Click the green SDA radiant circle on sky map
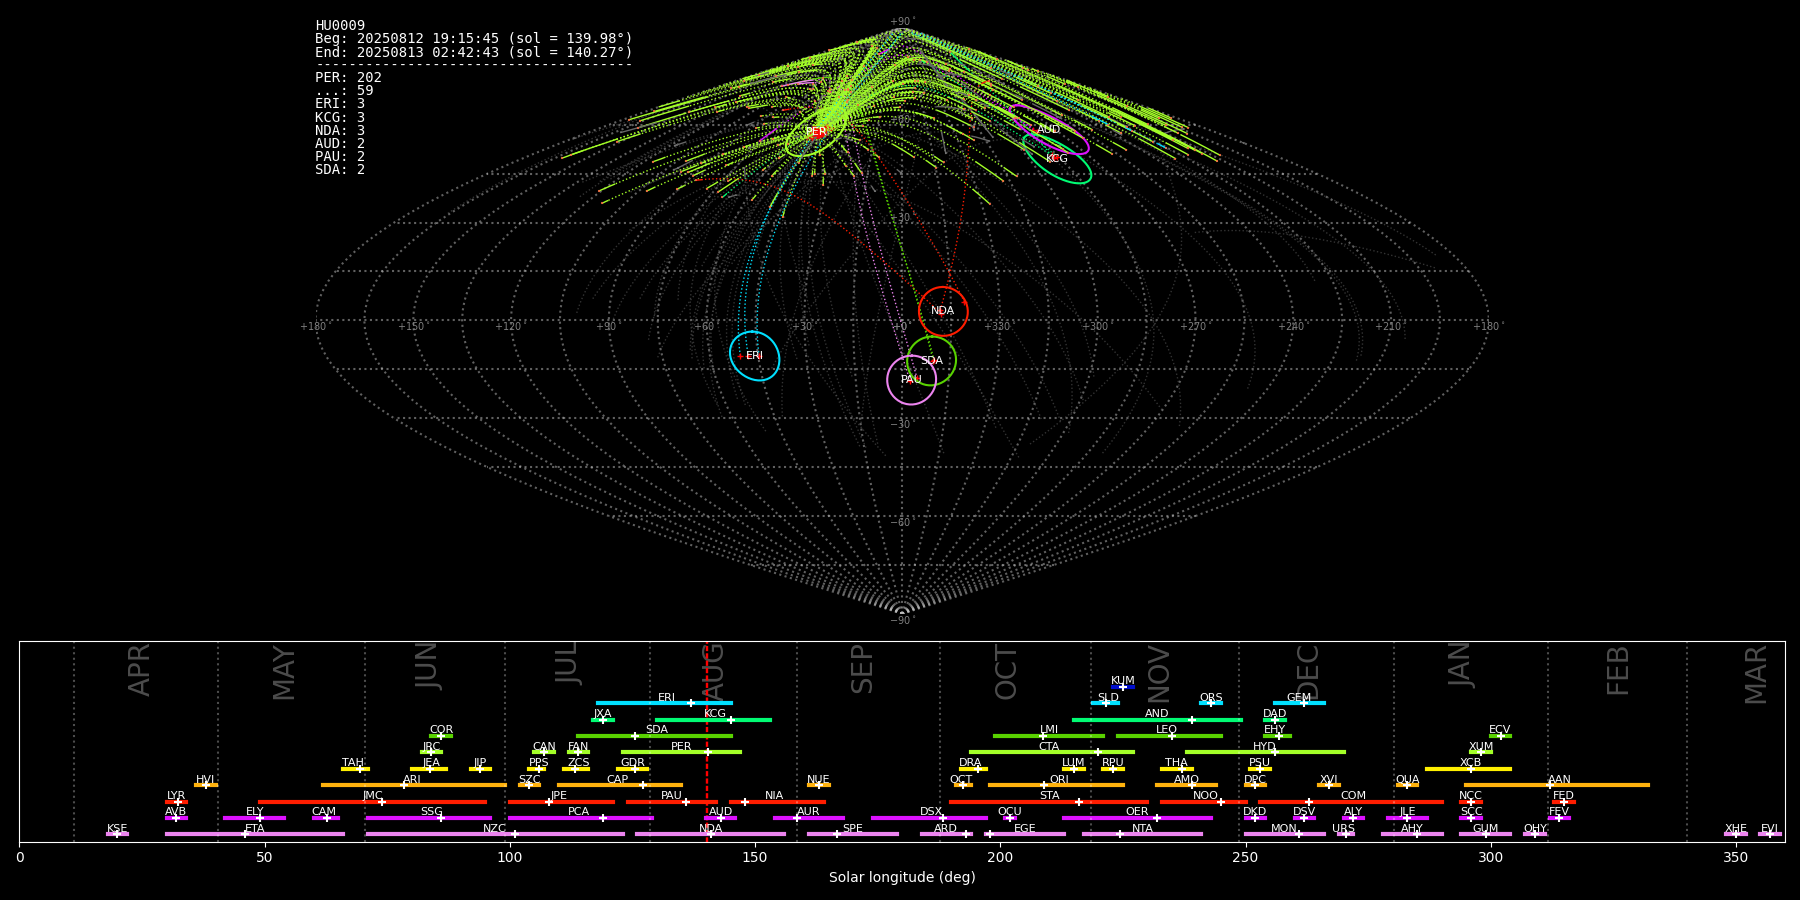This screenshot has height=900, width=1800. [x=931, y=361]
